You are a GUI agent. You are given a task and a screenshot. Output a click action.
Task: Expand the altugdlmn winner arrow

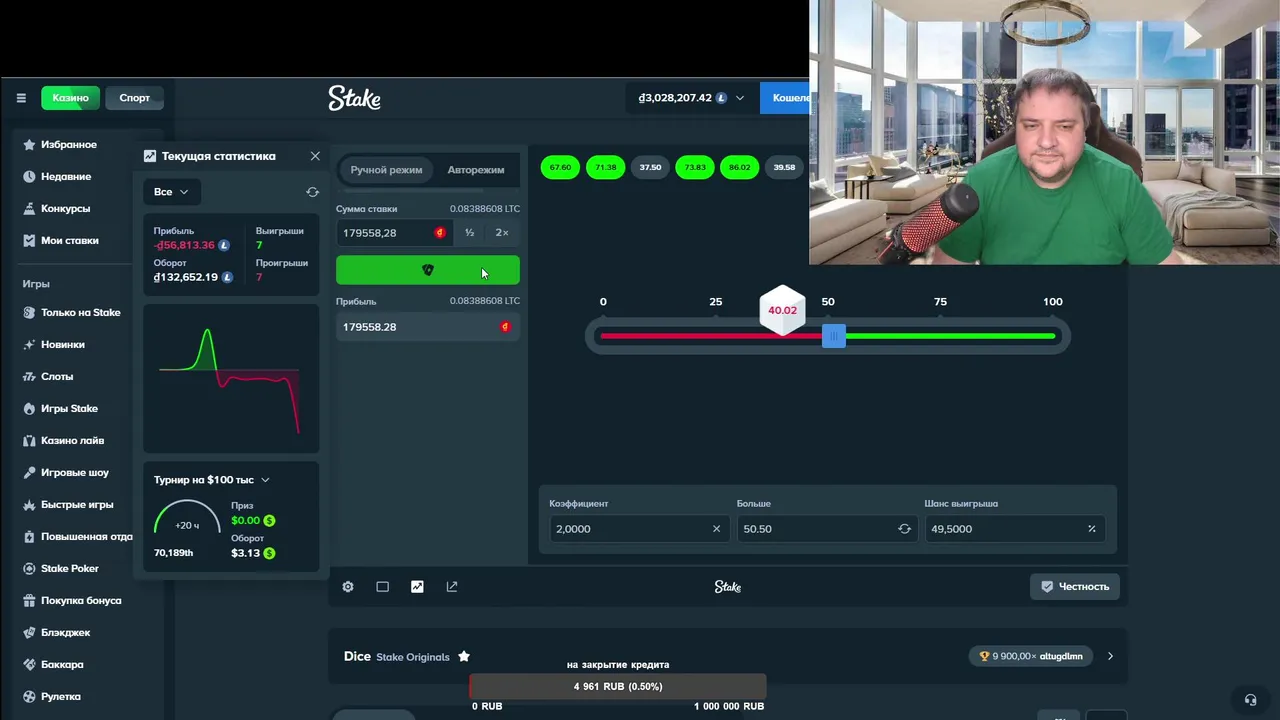[x=1110, y=657]
